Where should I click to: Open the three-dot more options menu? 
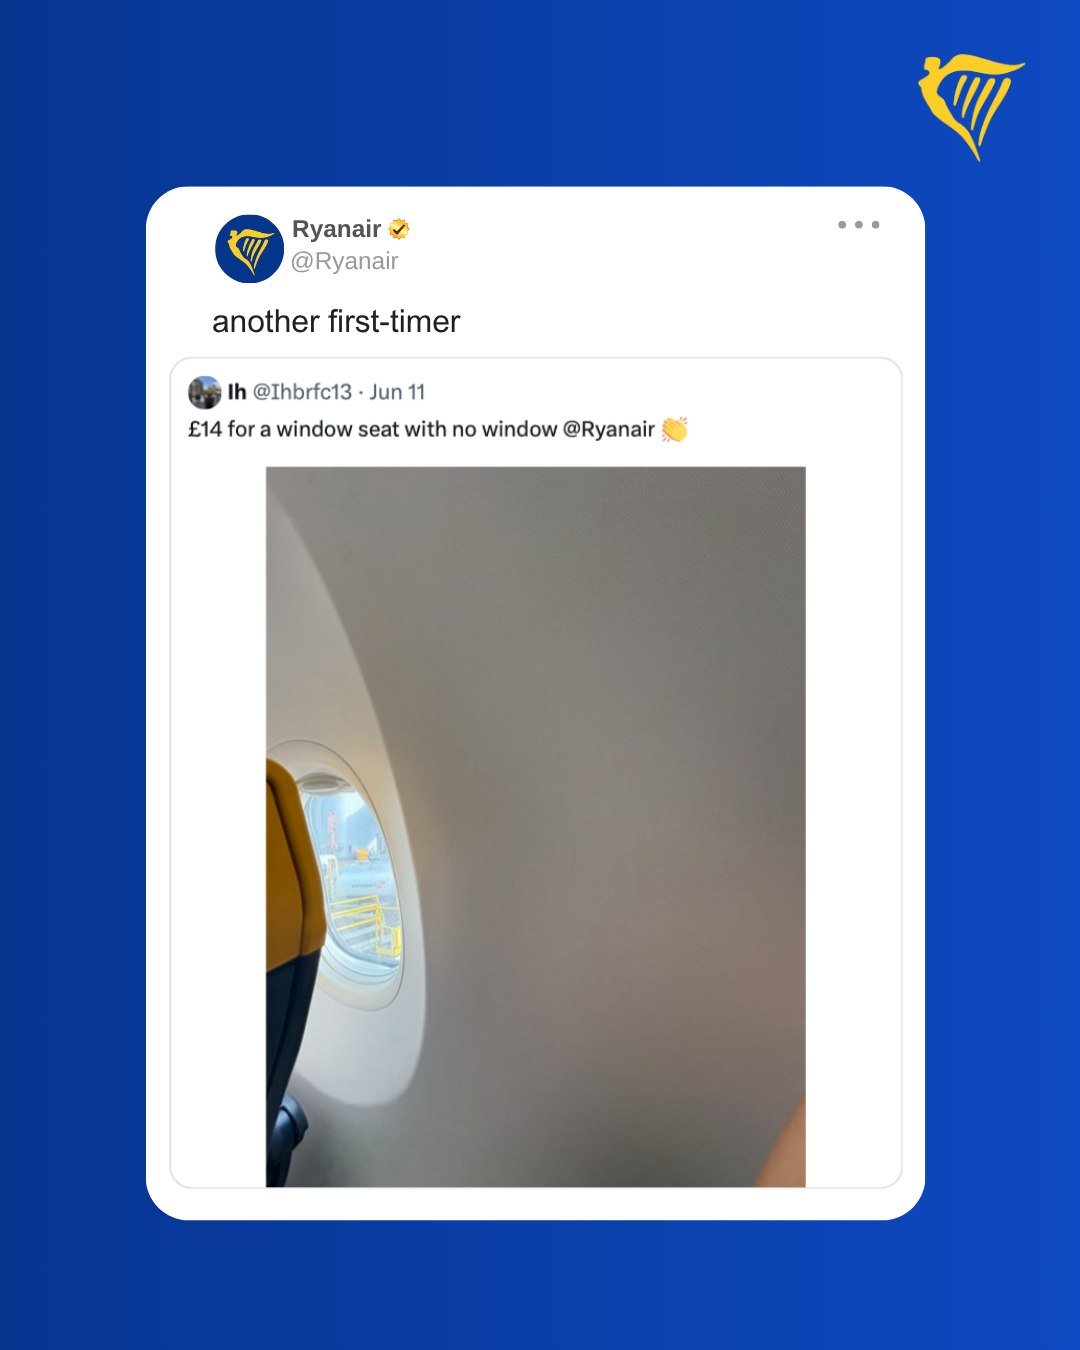click(x=859, y=225)
